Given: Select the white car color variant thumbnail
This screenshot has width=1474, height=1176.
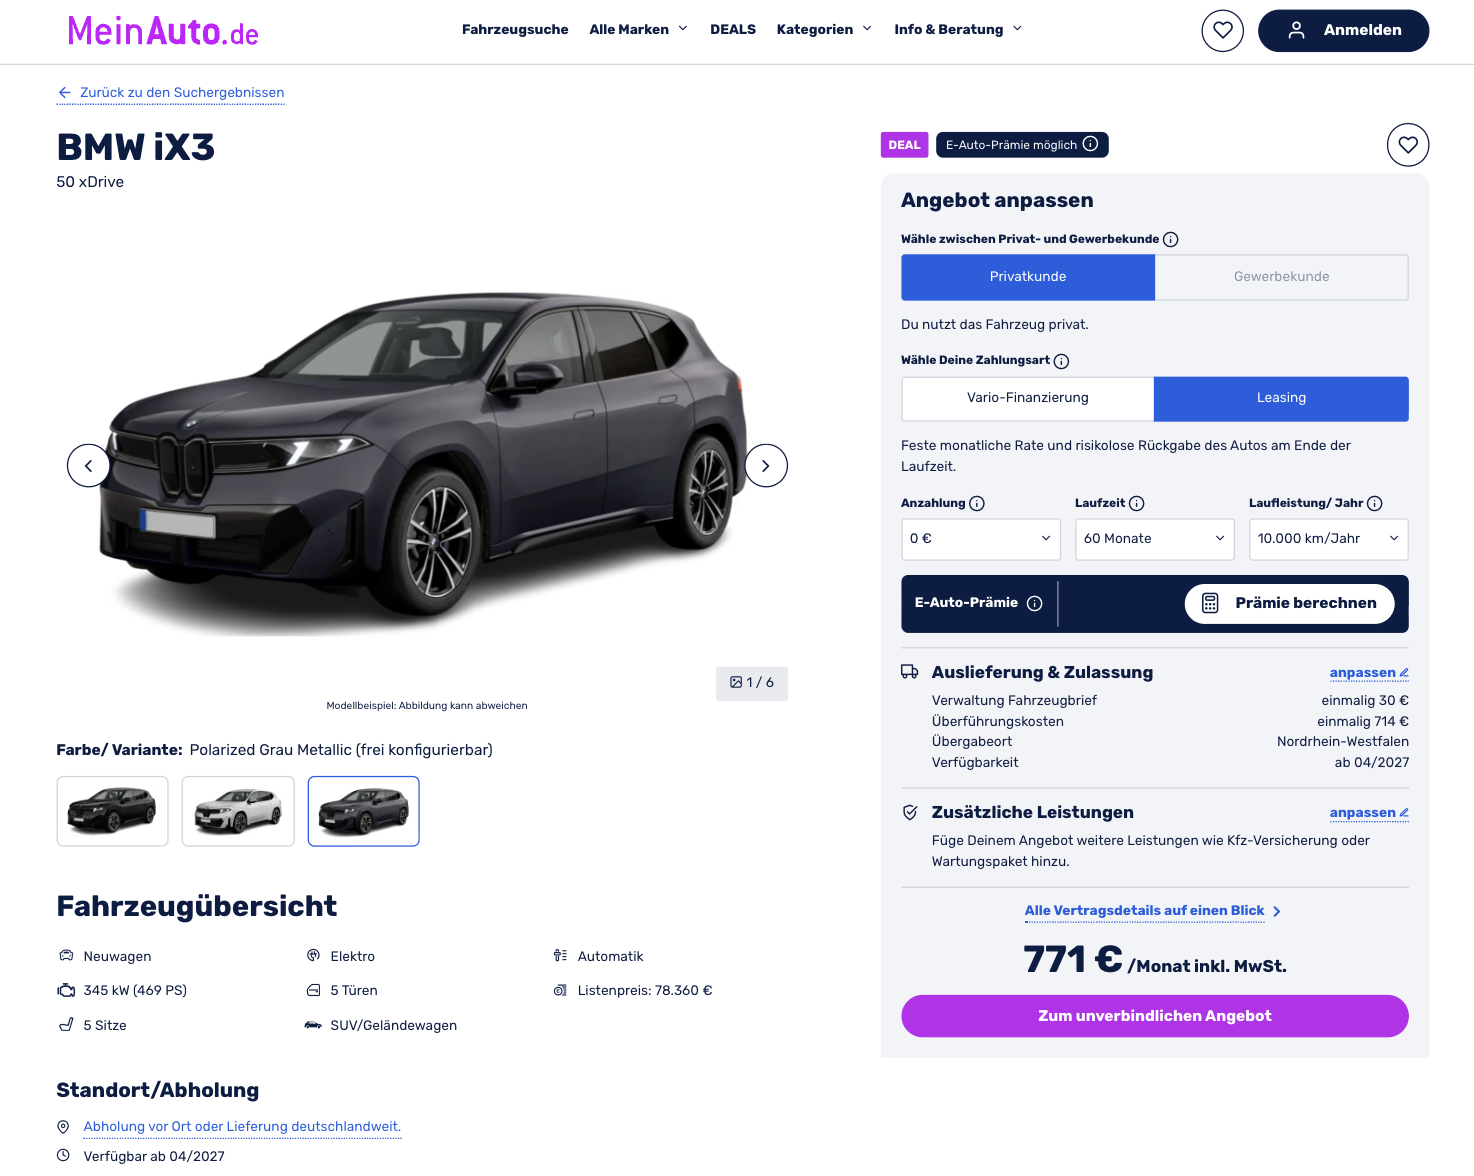Looking at the screenshot, I should coord(238,811).
